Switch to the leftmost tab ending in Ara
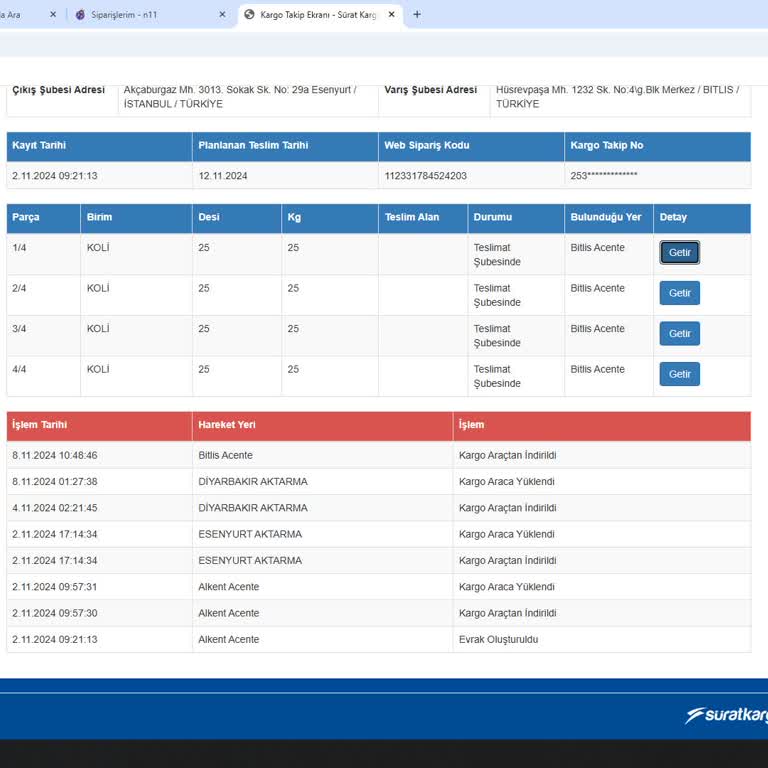Viewport: 768px width, 768px height. click(14, 15)
